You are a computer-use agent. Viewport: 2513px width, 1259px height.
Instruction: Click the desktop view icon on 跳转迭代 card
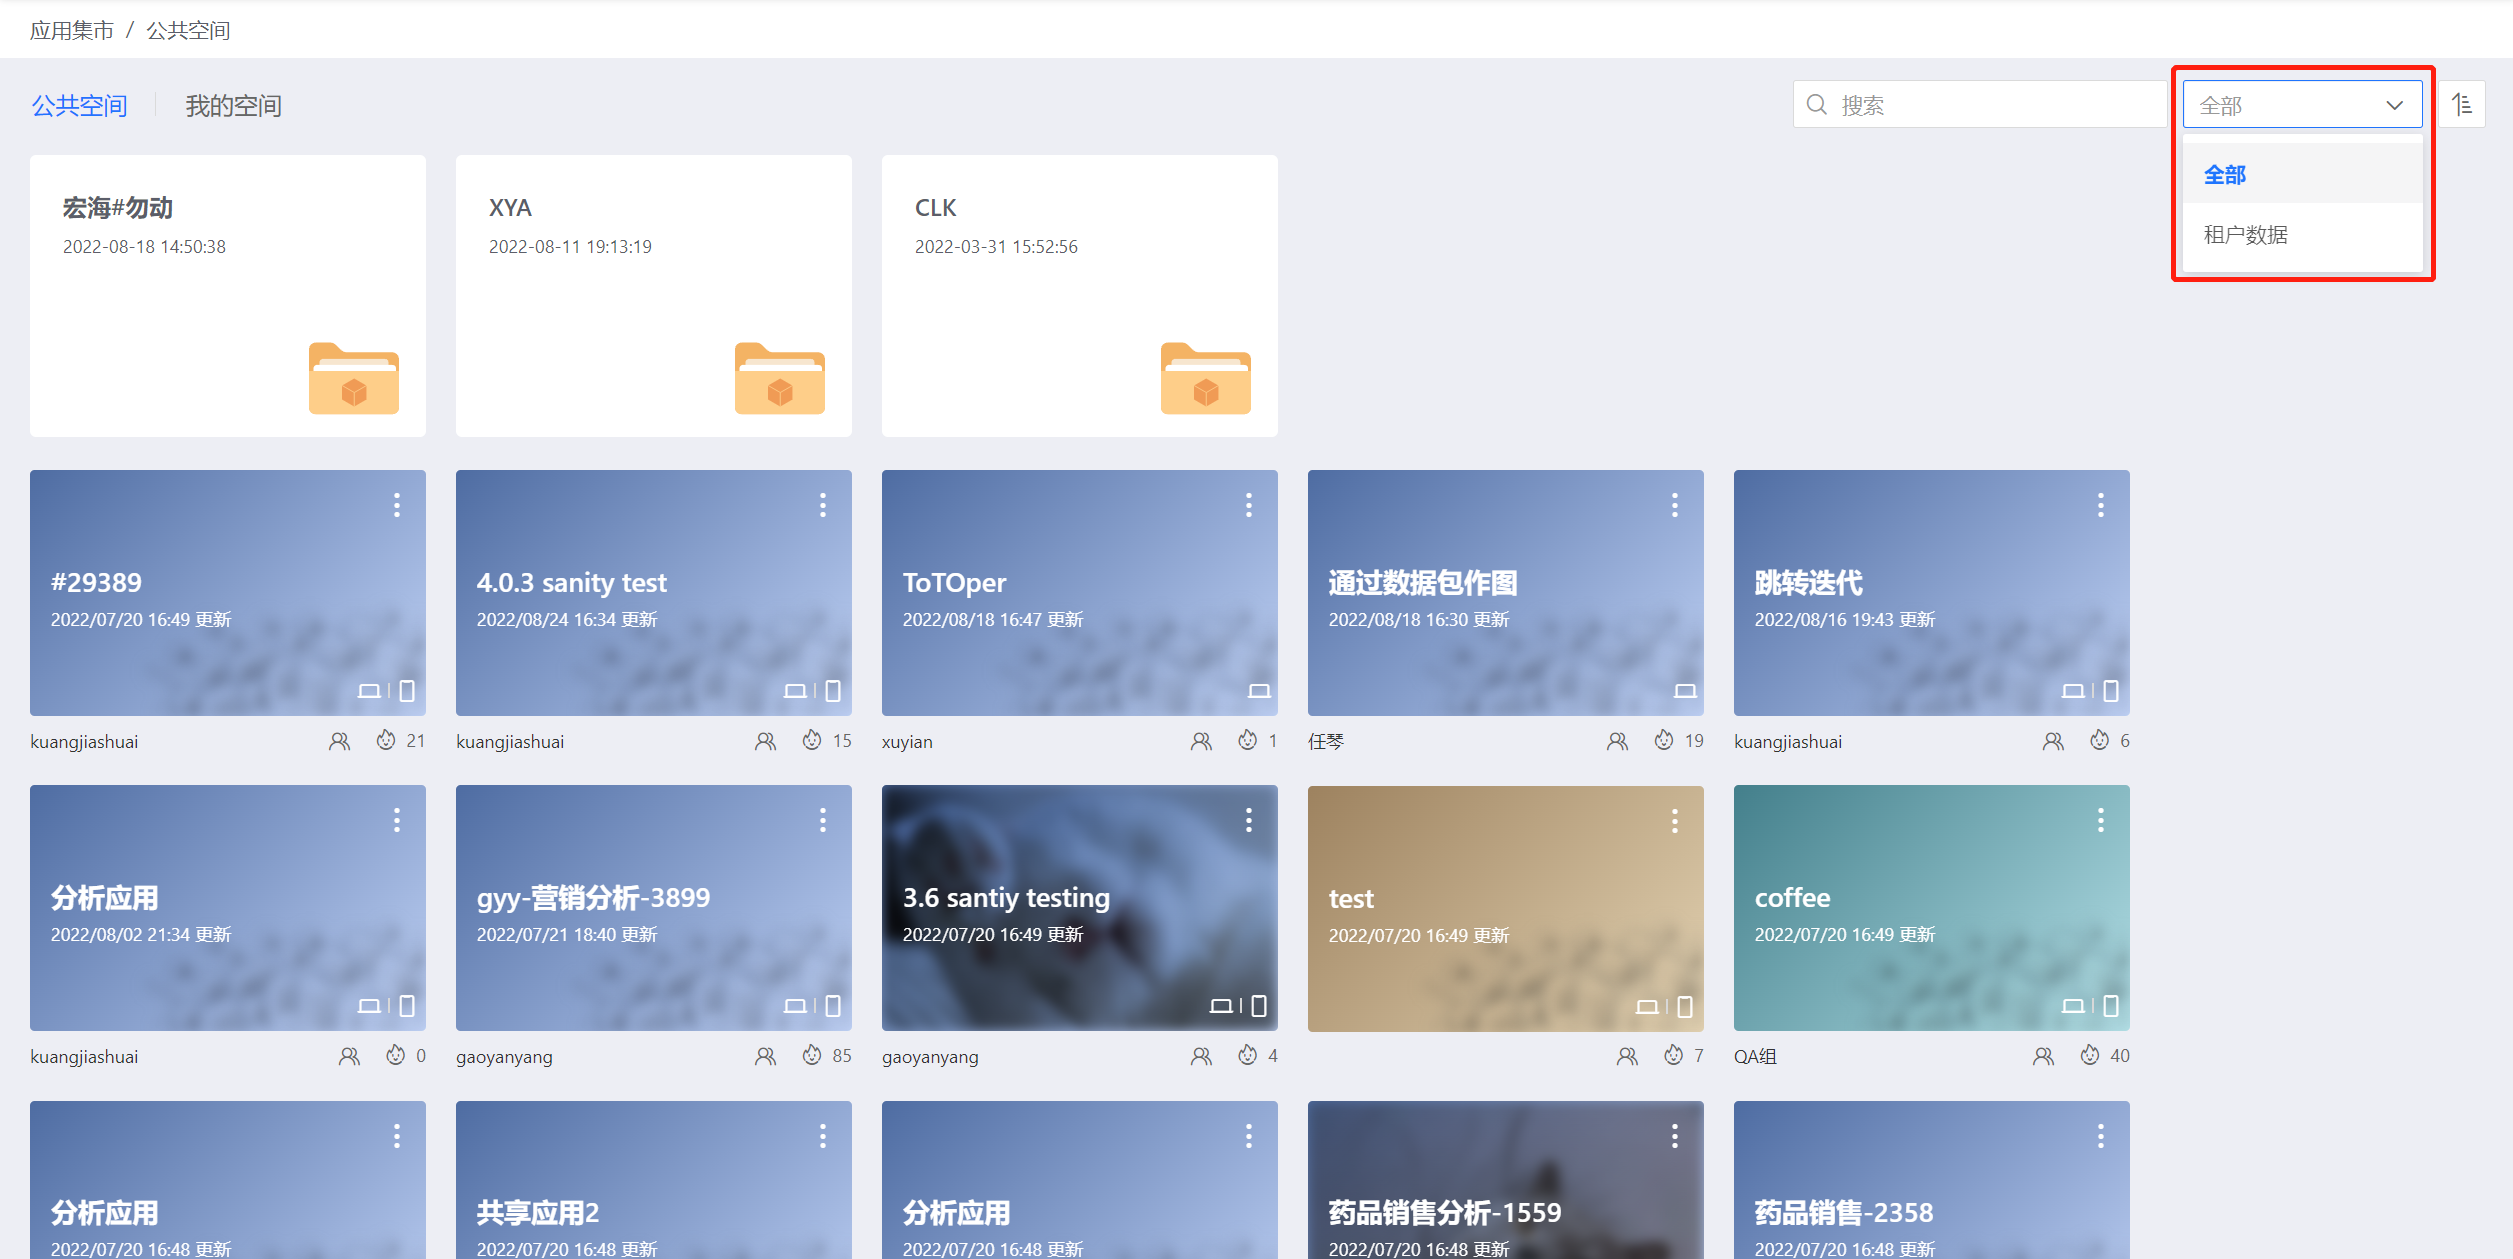[x=2072, y=691]
